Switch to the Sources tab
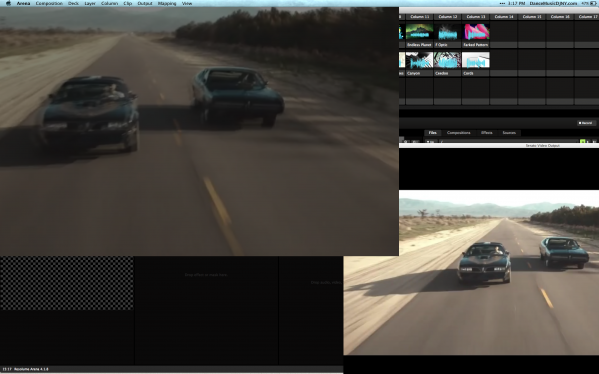 click(509, 133)
